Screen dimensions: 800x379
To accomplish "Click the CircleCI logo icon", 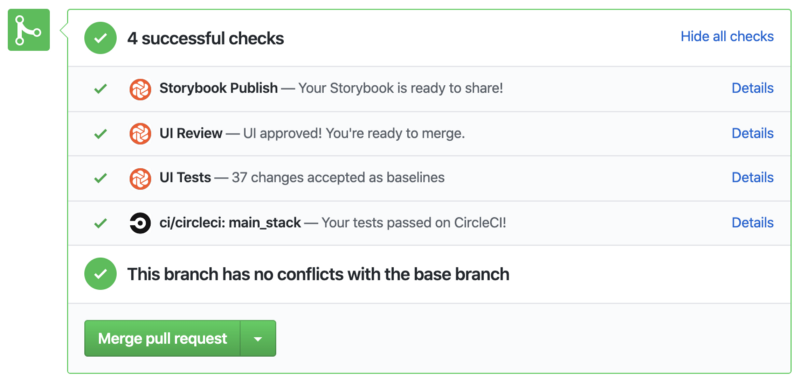I will tap(140, 223).
